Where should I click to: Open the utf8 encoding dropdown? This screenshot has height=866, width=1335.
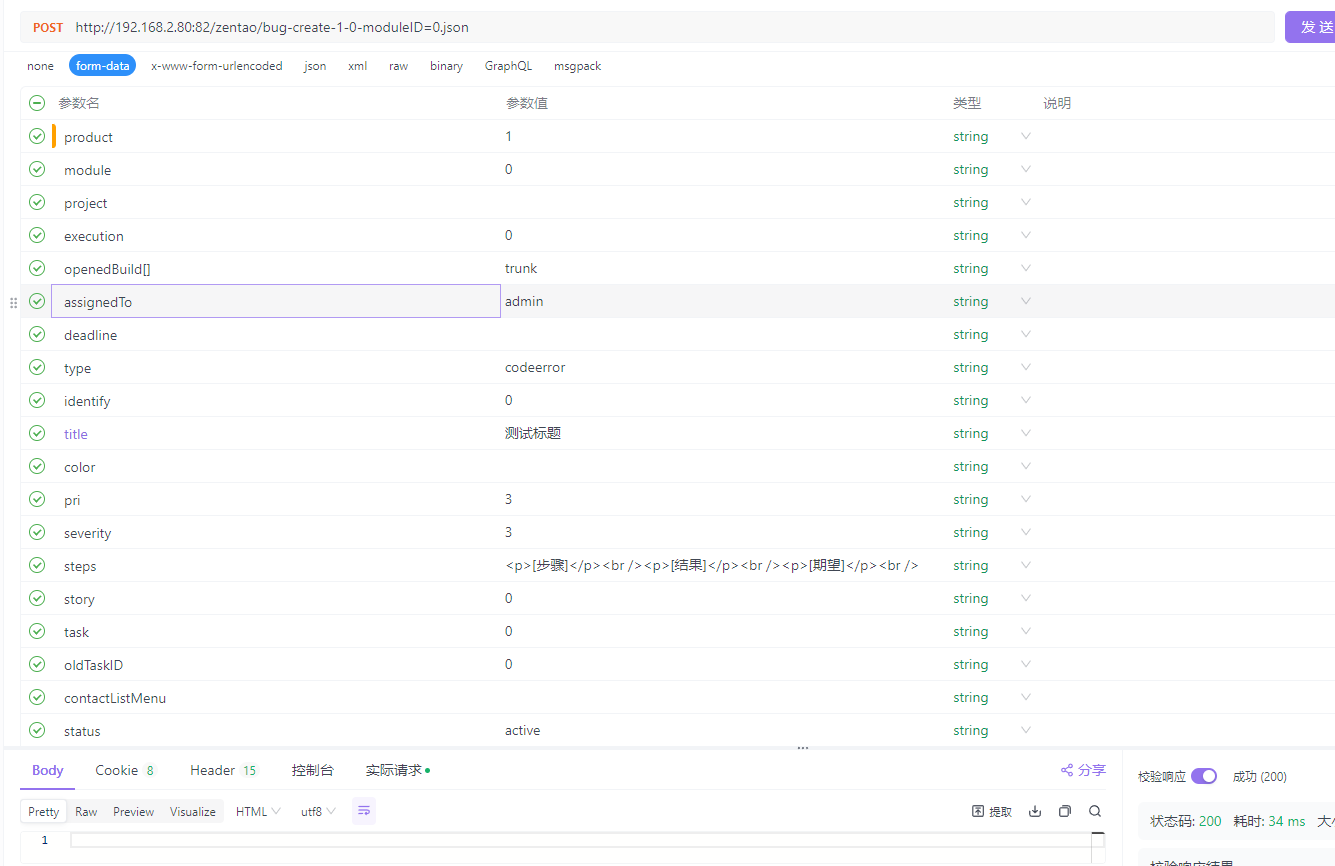318,811
